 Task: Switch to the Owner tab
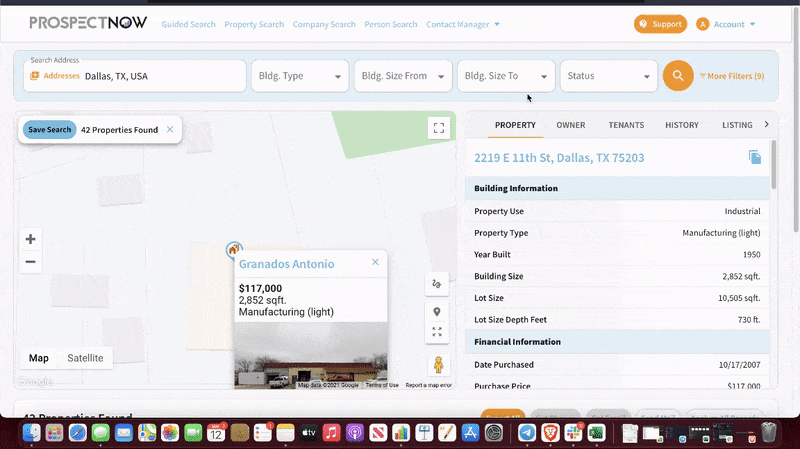[571, 125]
